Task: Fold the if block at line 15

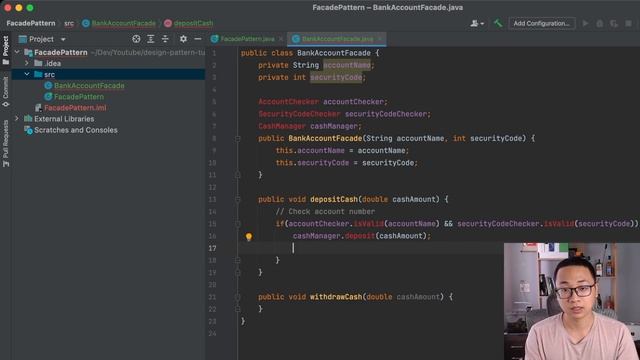Action: 237,224
